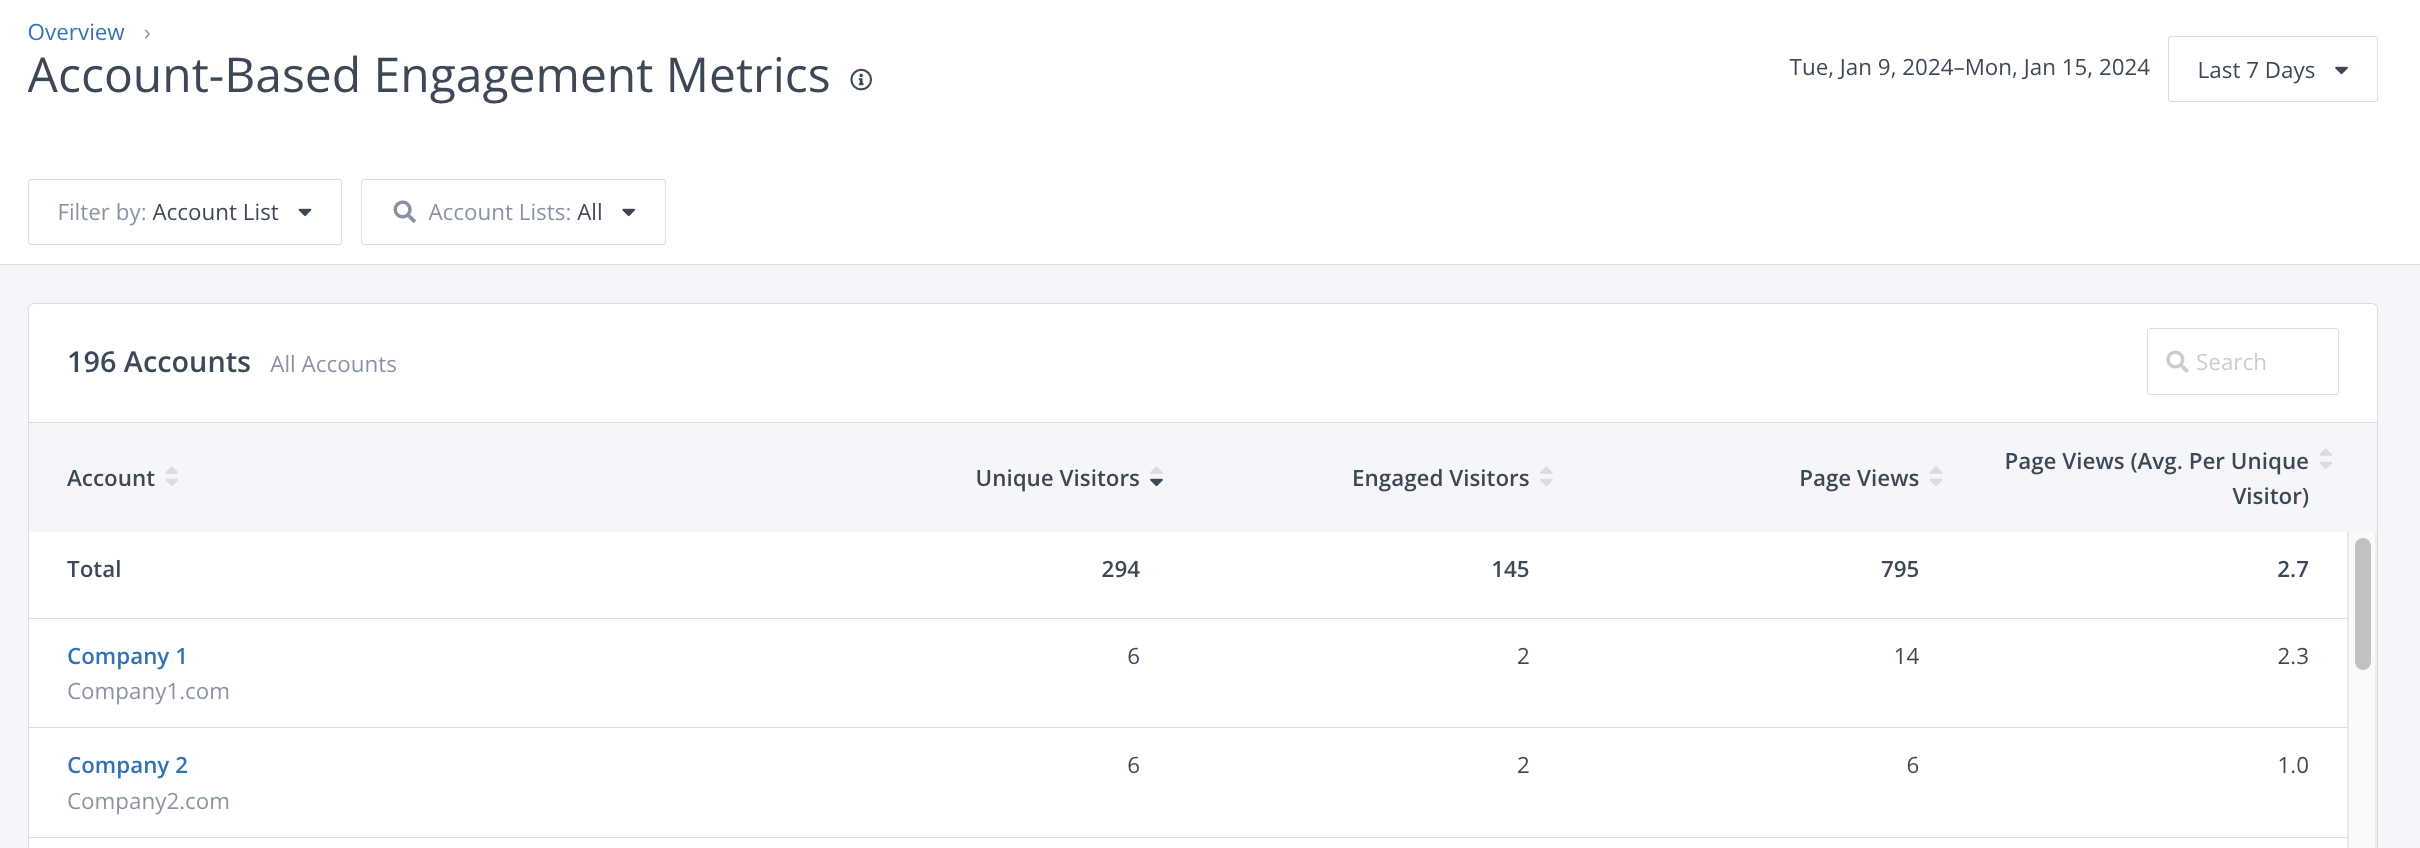This screenshot has width=2420, height=848.
Task: Click the Engaged Visitors column header
Action: pyautogui.click(x=1440, y=478)
